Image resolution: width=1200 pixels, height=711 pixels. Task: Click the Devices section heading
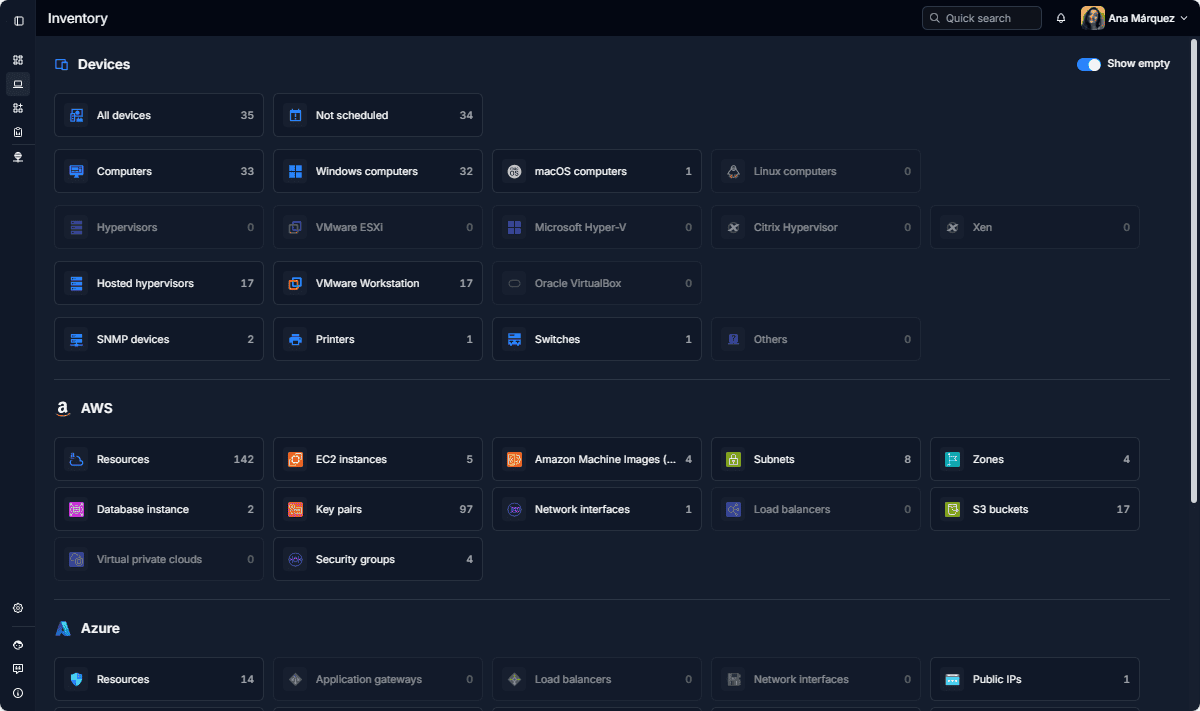(104, 64)
